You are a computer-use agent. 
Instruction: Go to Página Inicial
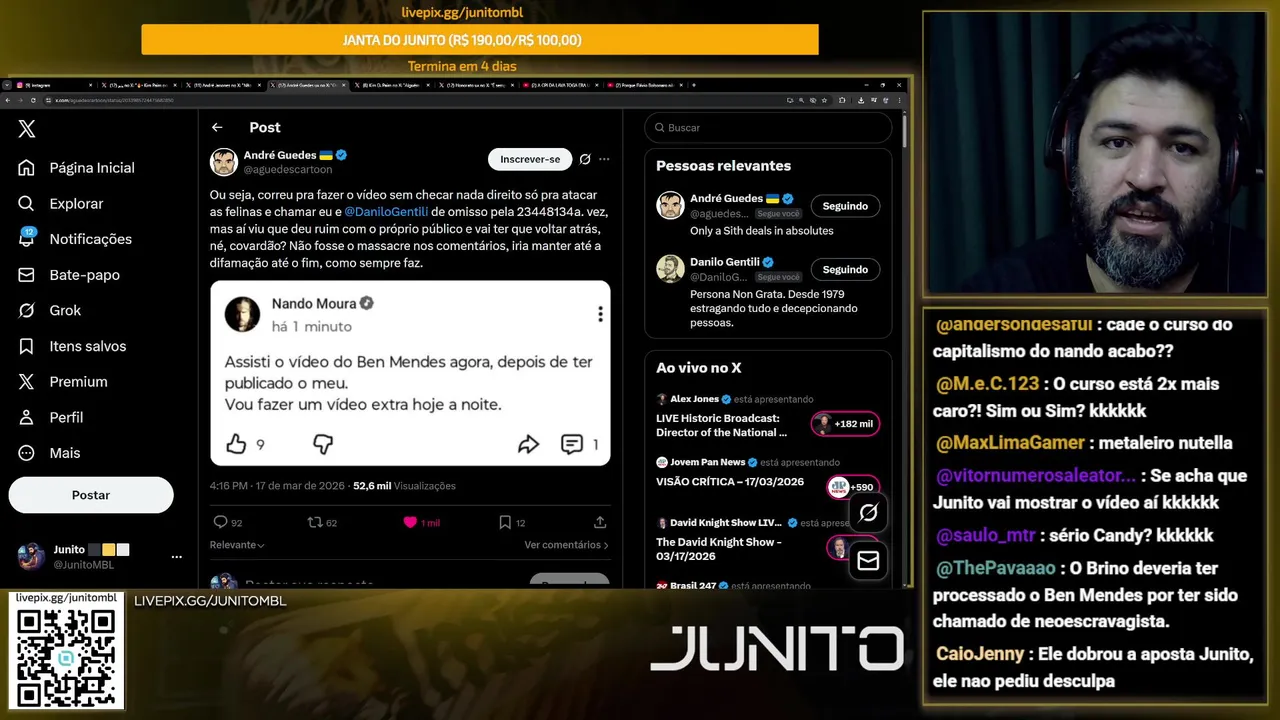pyautogui.click(x=76, y=168)
